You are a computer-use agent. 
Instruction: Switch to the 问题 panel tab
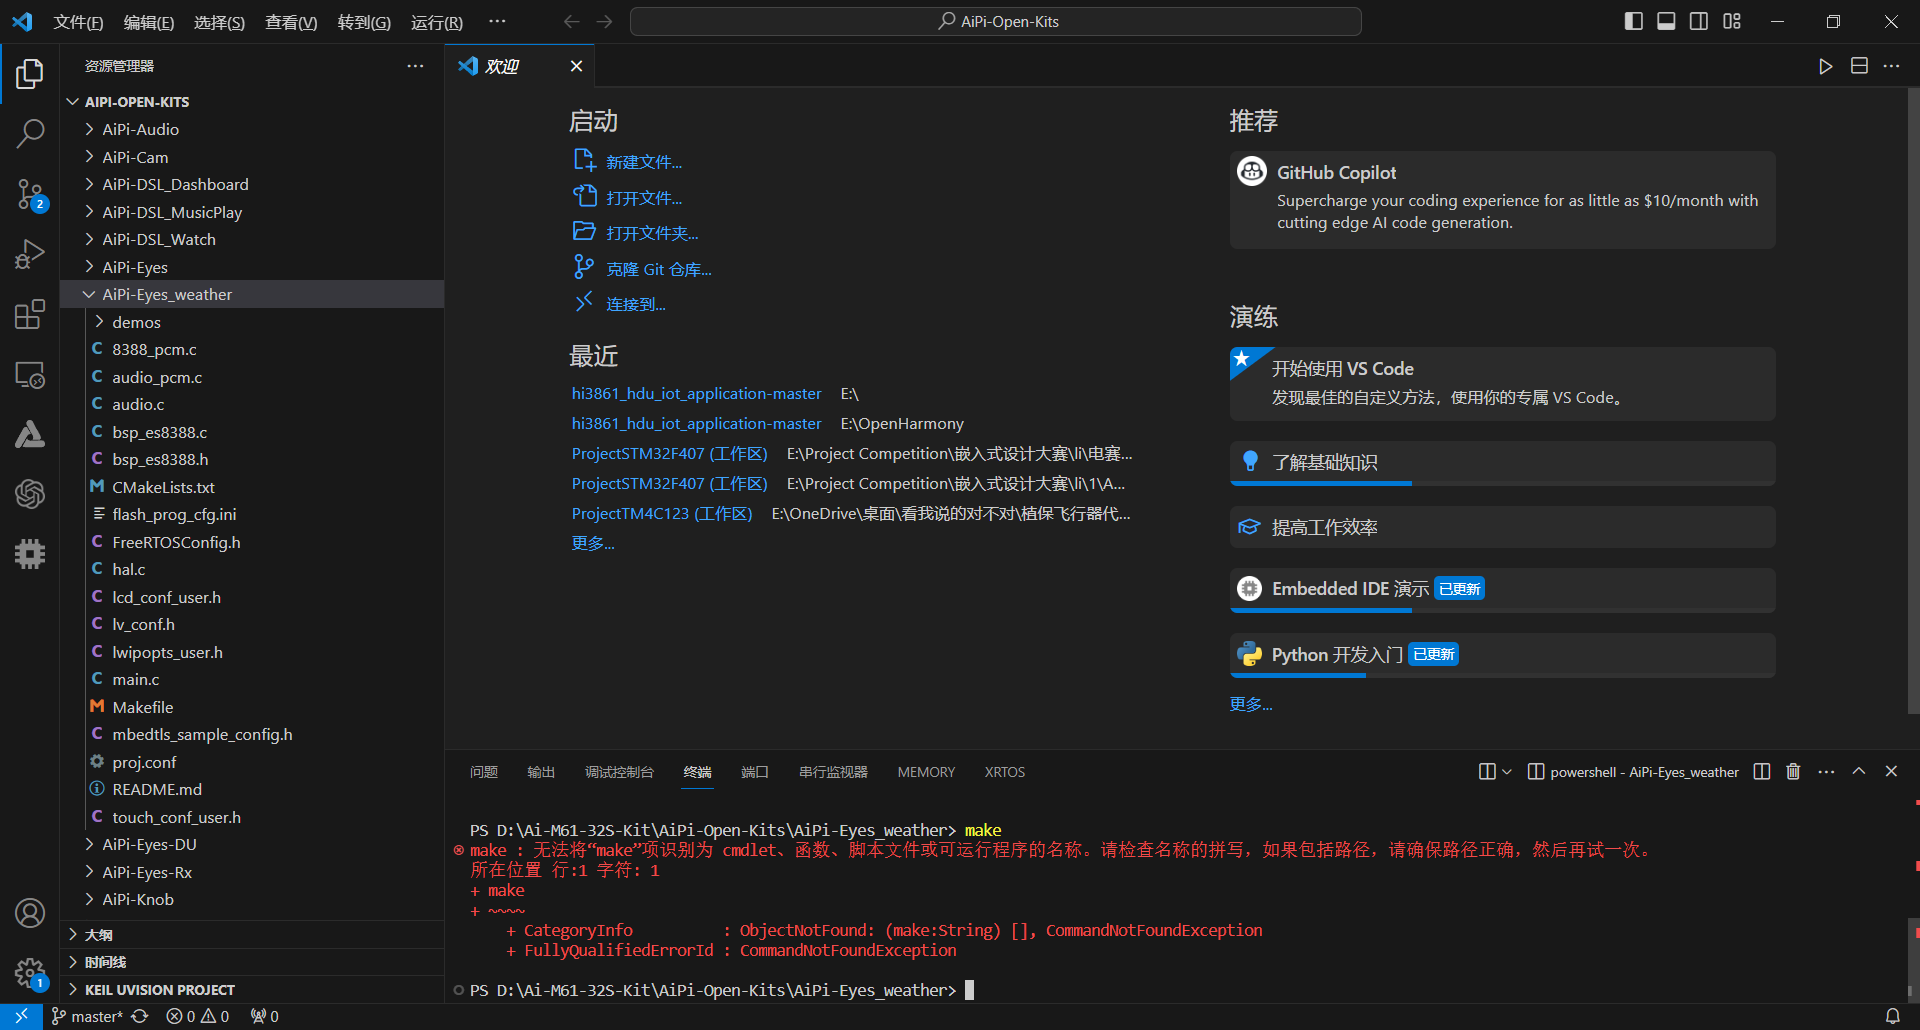(x=484, y=772)
